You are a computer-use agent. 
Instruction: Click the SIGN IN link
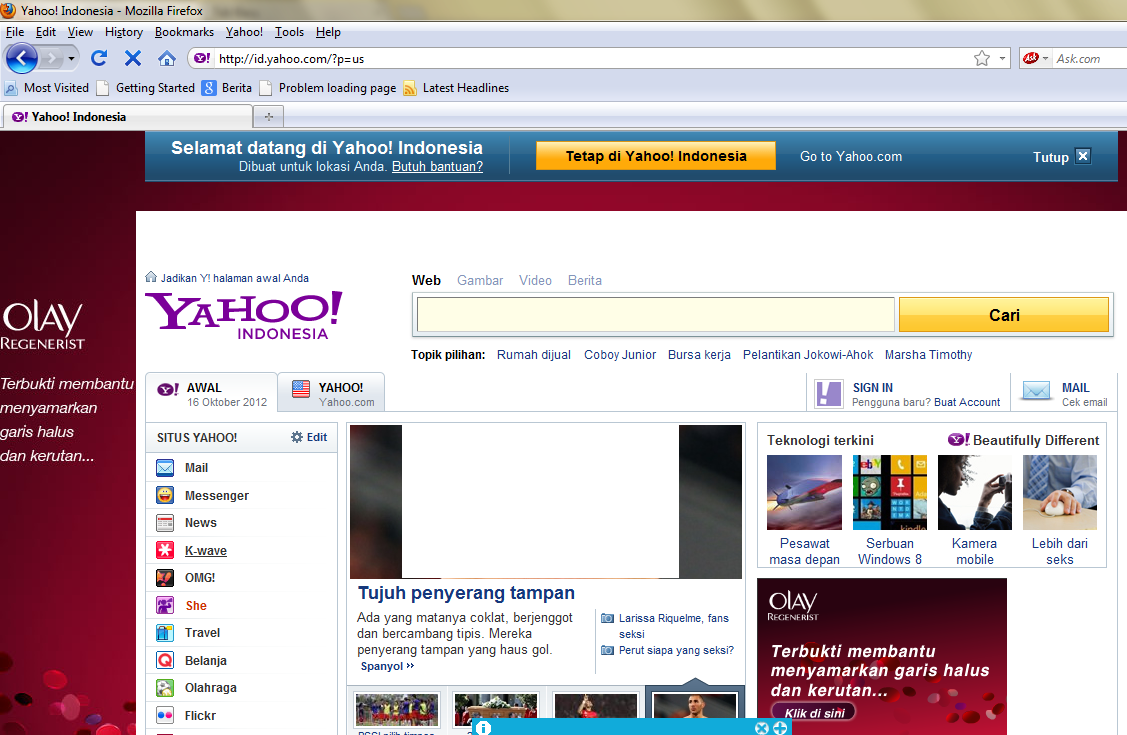click(873, 387)
